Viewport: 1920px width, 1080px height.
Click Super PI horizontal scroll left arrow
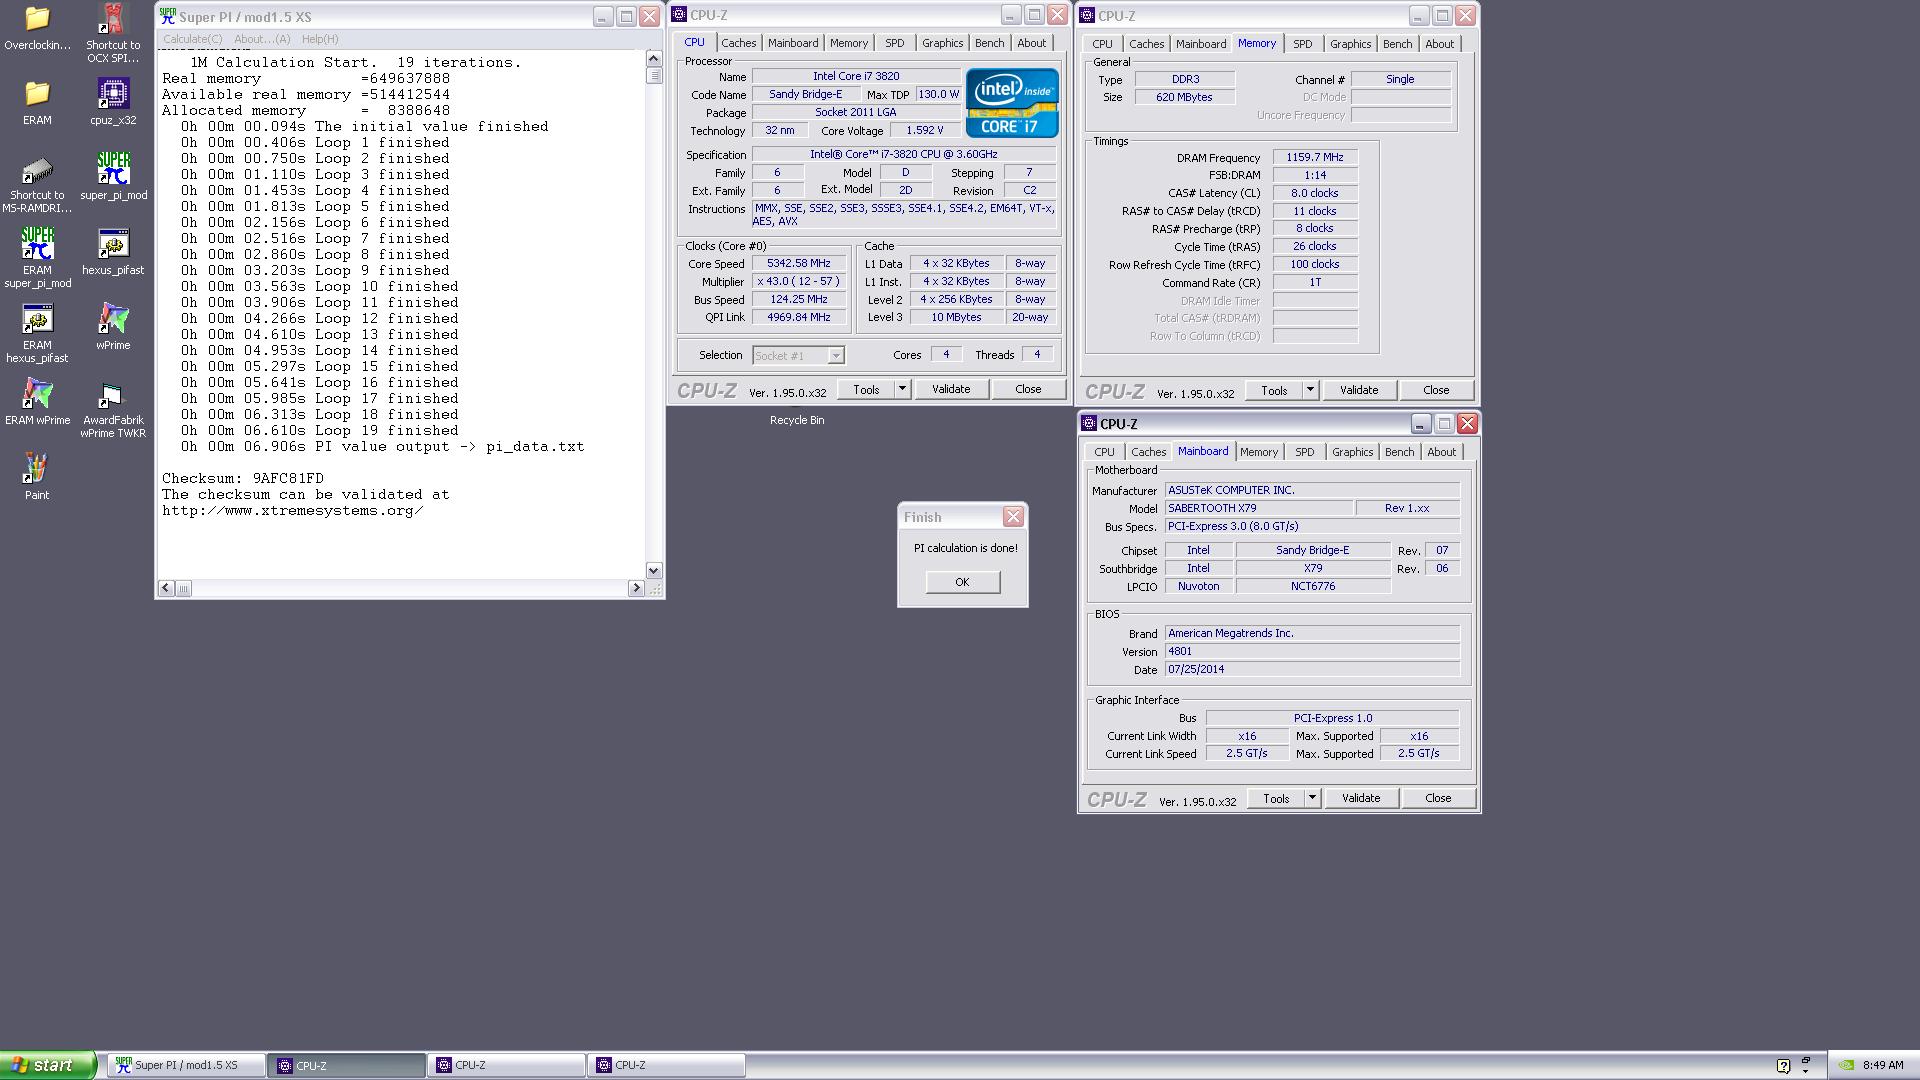click(166, 588)
